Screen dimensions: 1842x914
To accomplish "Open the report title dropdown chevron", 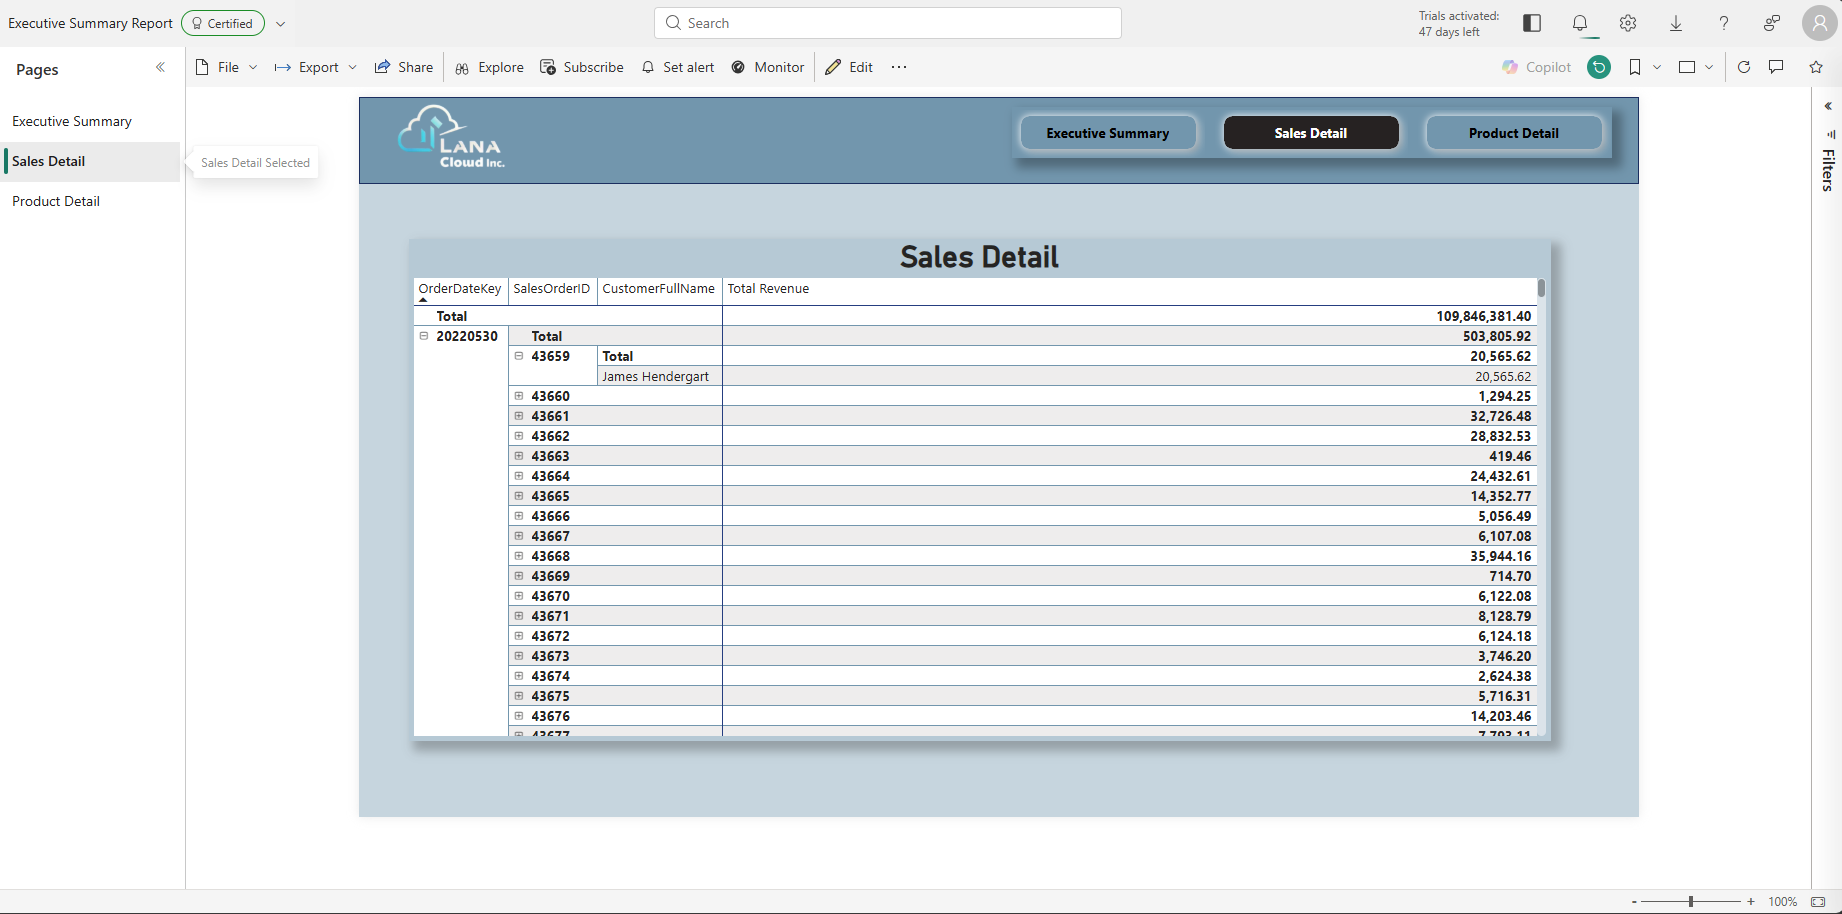I will coord(281,23).
